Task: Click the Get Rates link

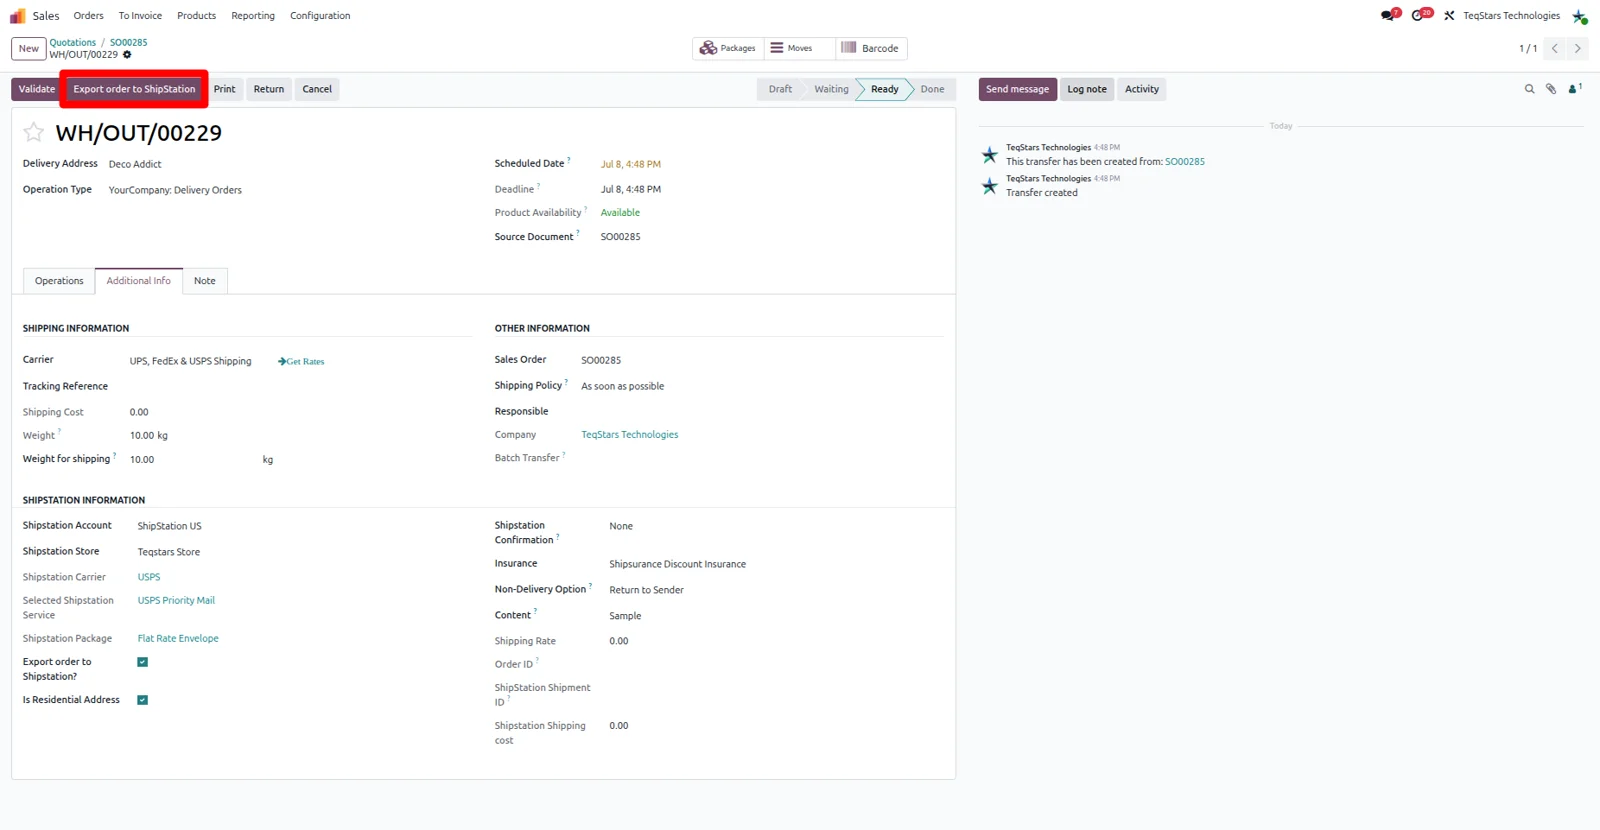Action: [301, 361]
